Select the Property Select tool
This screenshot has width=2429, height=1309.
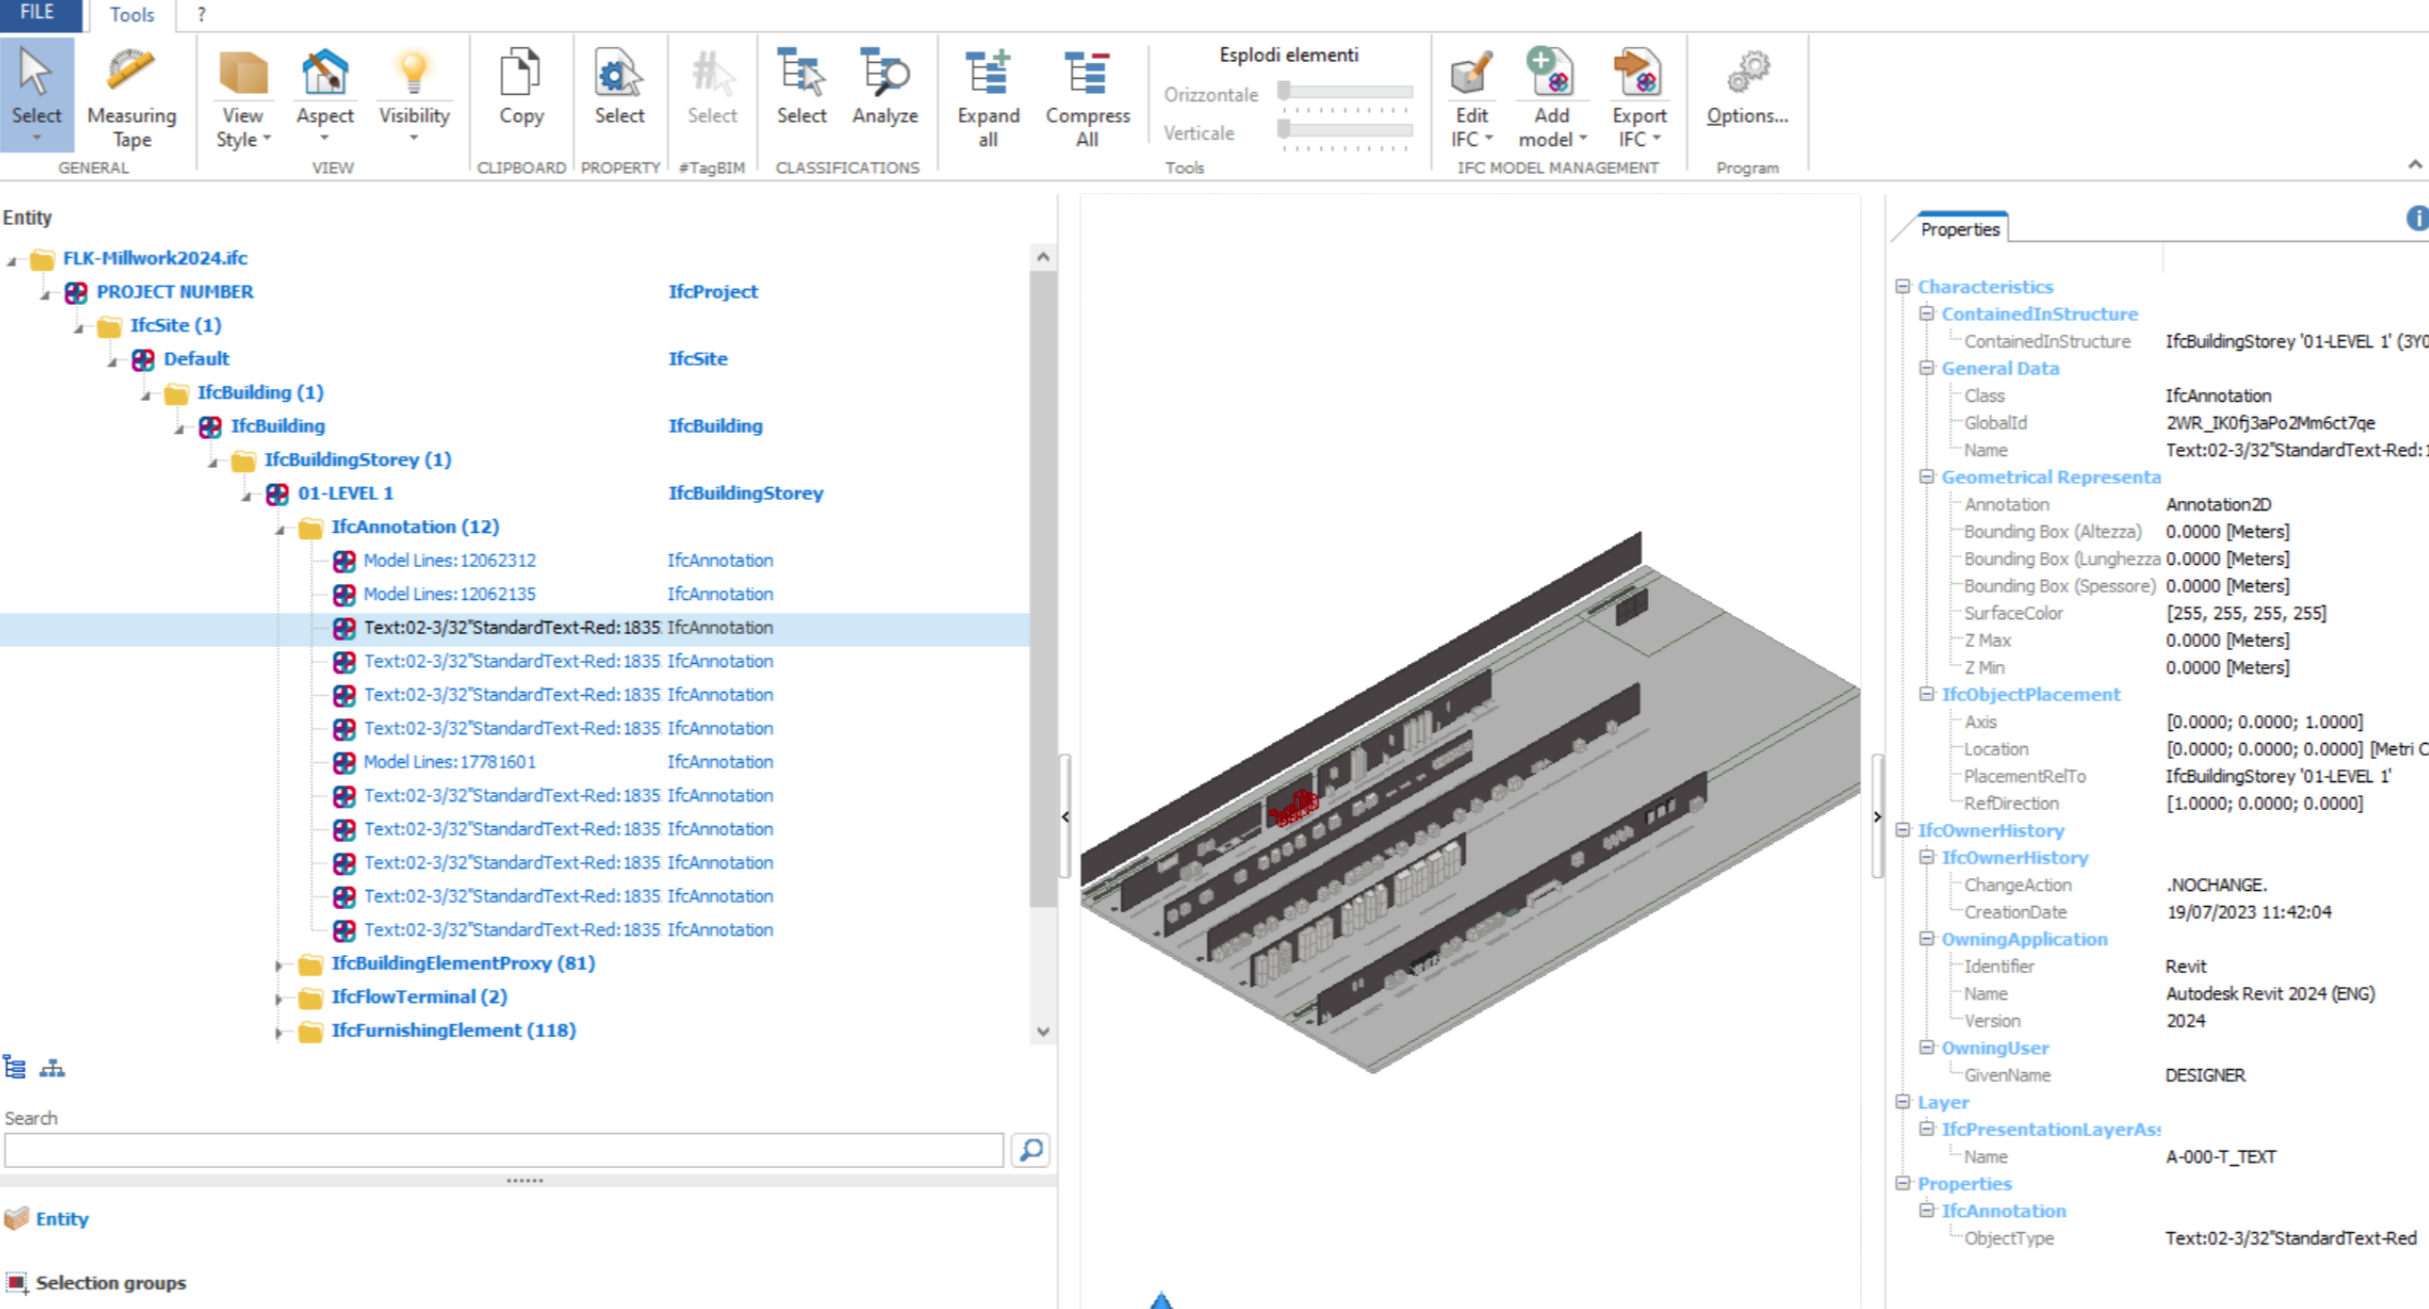click(619, 95)
